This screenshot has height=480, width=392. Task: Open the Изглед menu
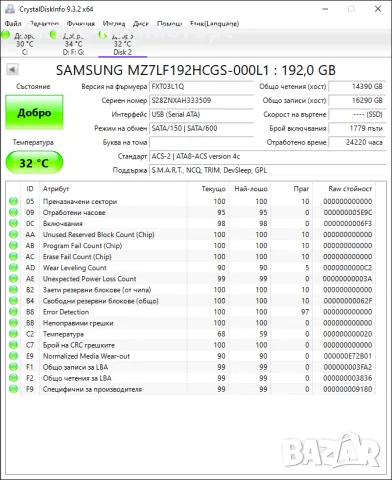tap(114, 24)
